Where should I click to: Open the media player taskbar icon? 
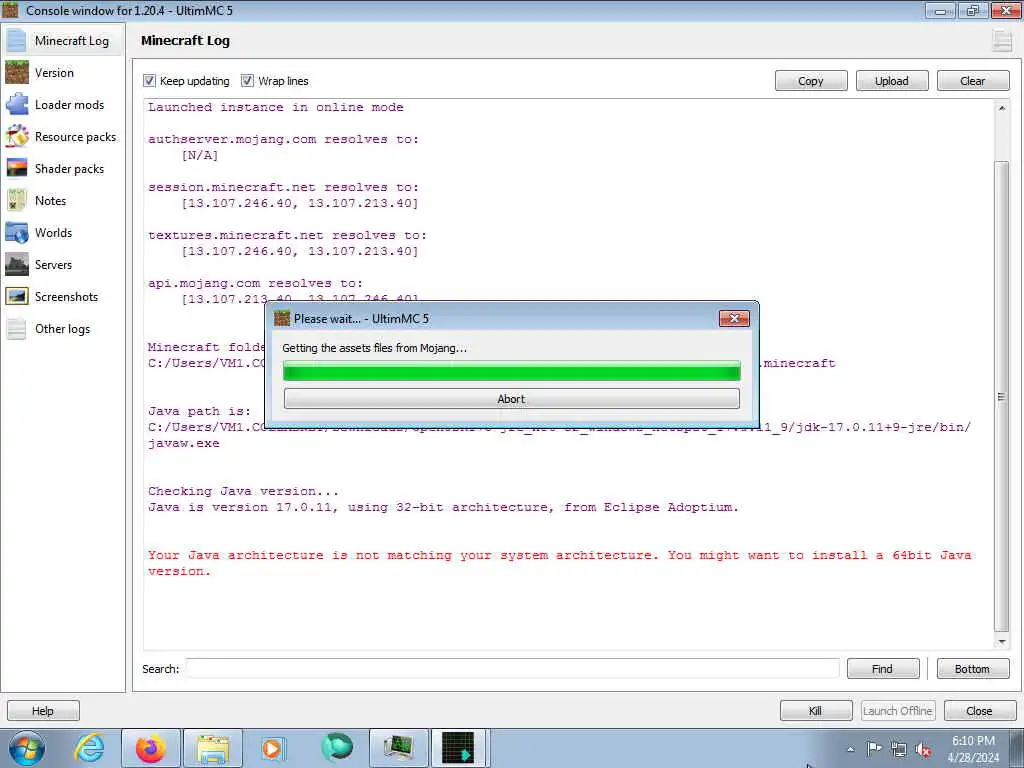[272, 748]
